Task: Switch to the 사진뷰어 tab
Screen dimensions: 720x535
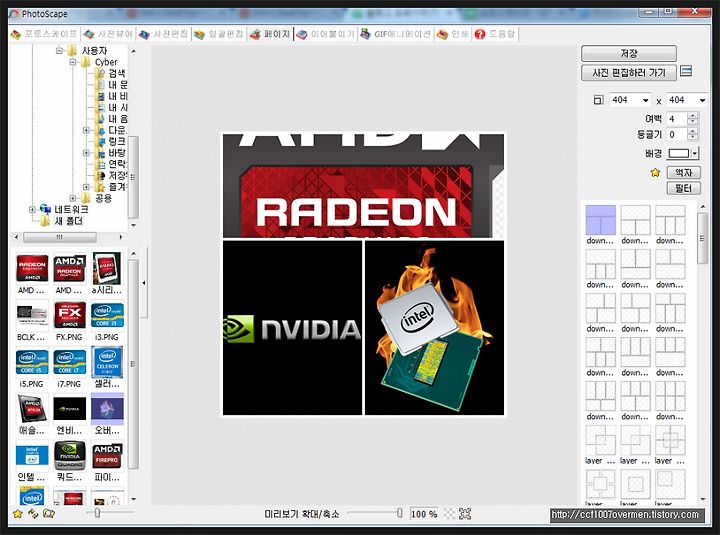Action: (109, 34)
